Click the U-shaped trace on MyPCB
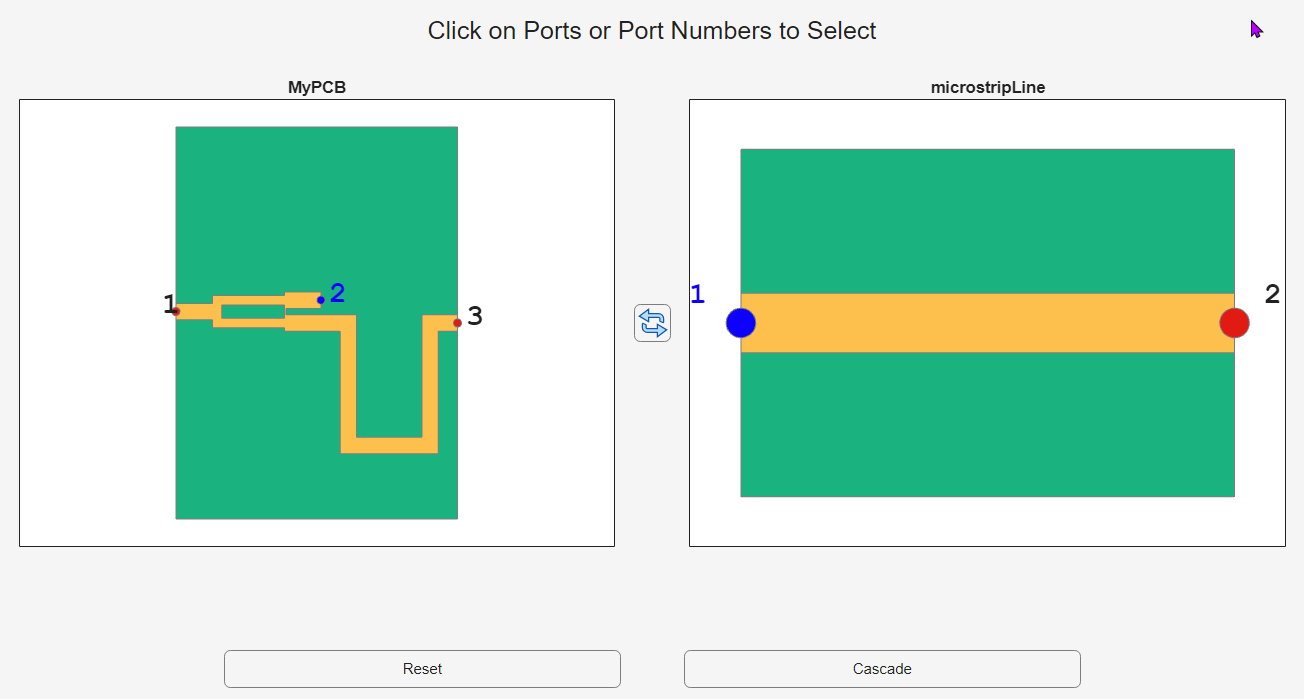The image size is (1304, 699). pyautogui.click(x=389, y=445)
